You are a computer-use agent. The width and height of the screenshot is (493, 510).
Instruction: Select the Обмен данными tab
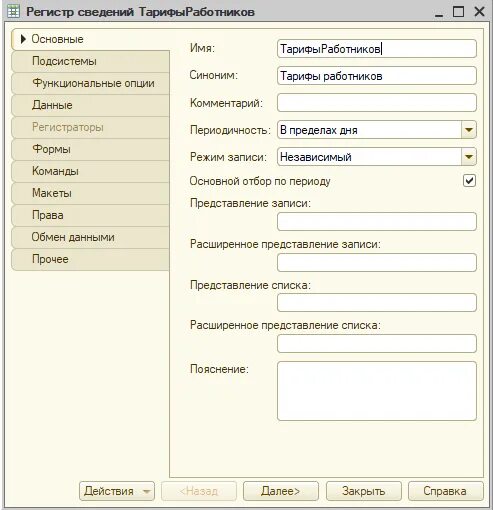(90, 237)
